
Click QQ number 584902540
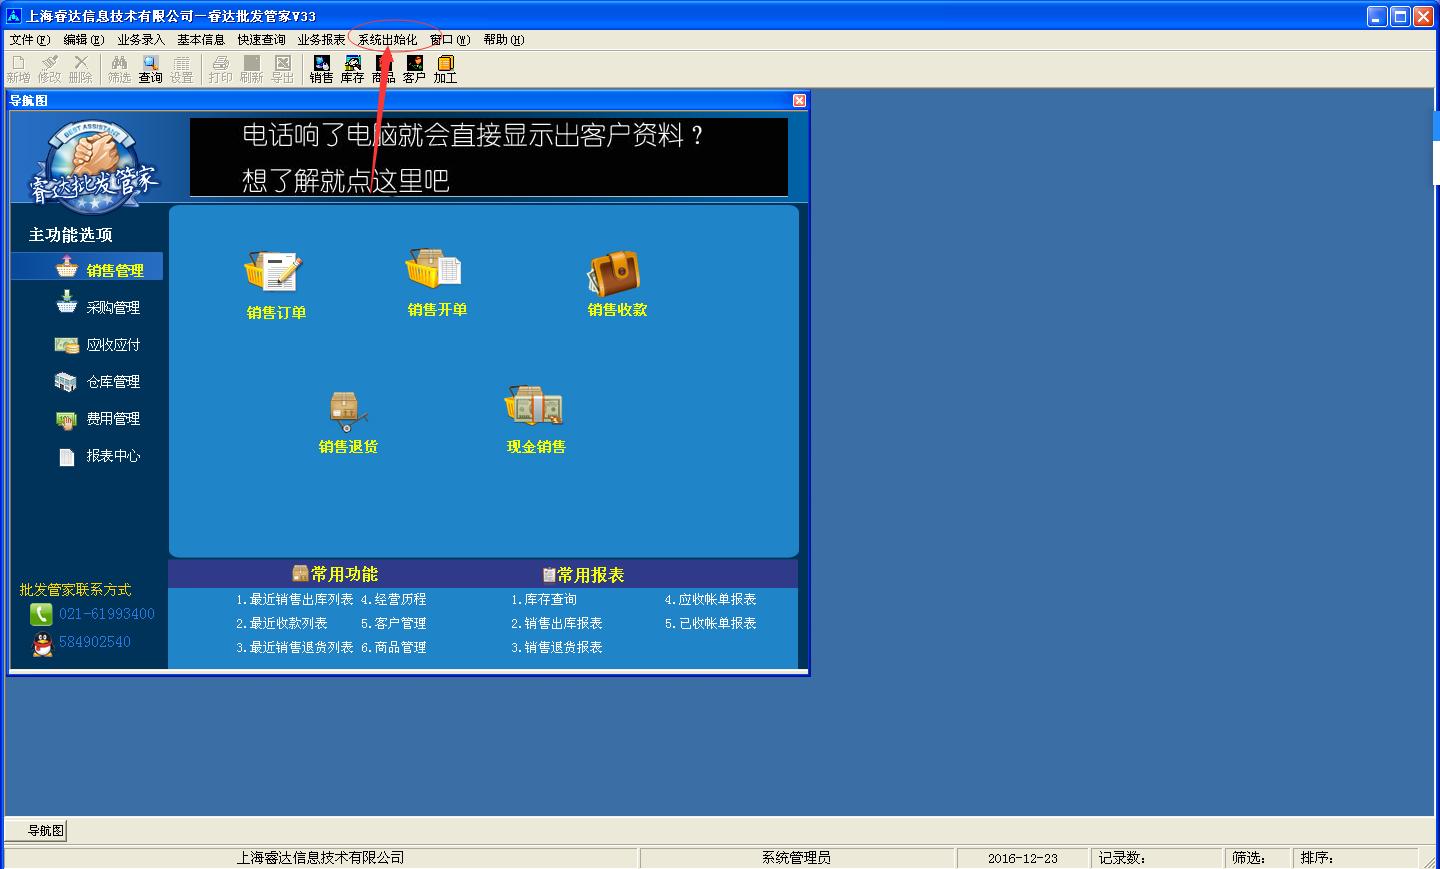tap(95, 642)
